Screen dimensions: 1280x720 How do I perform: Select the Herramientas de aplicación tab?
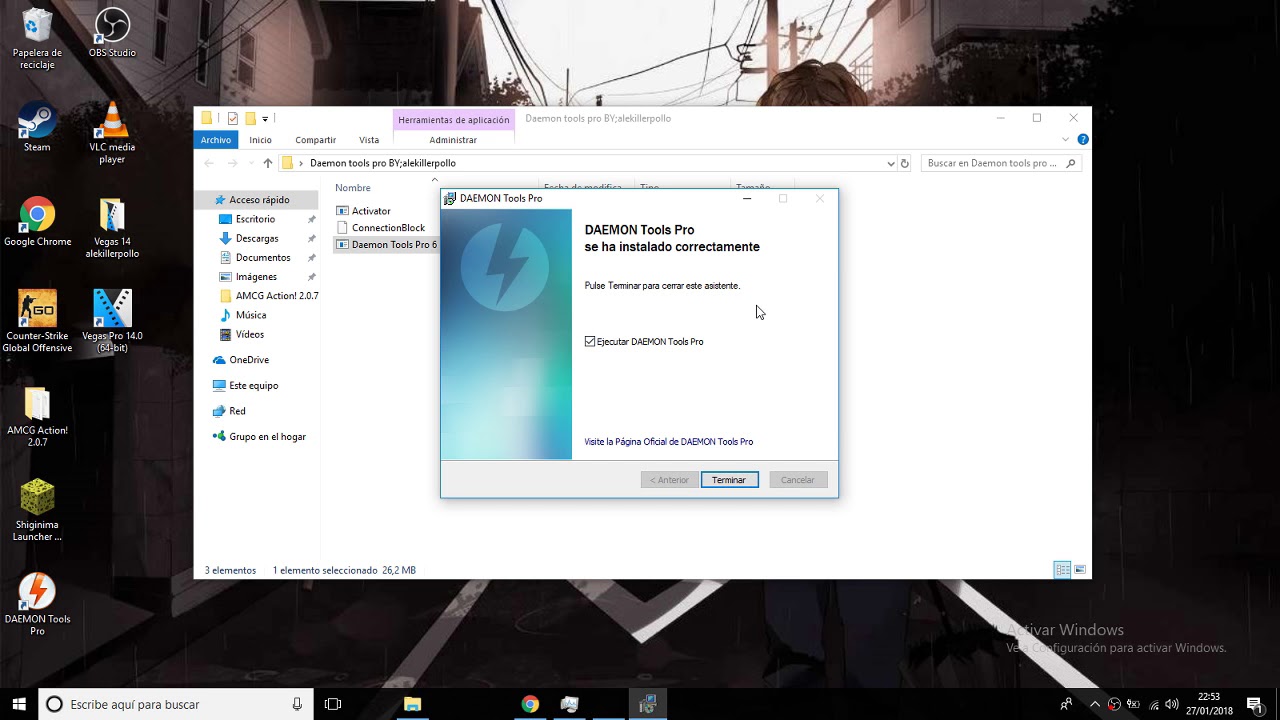pos(453,120)
